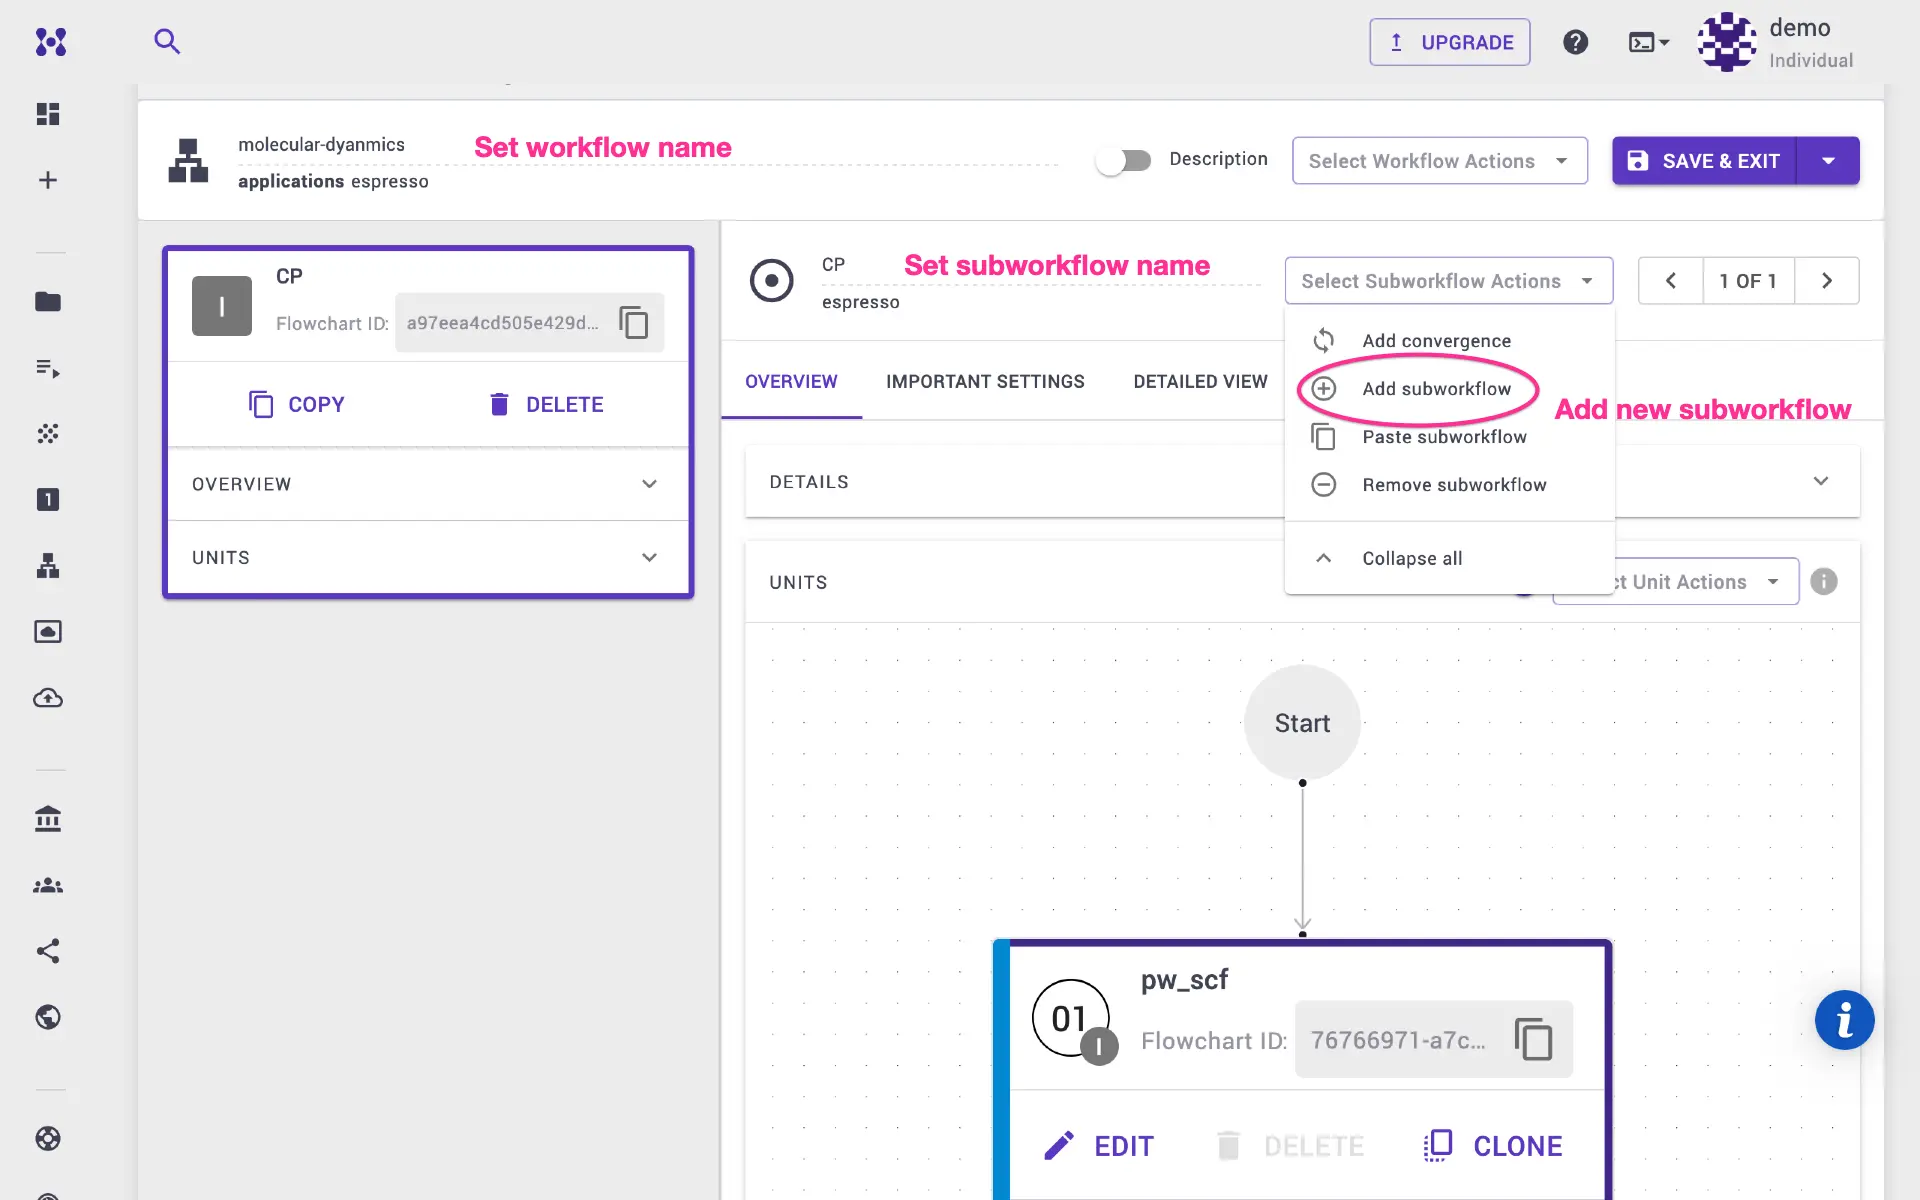
Task: Collapse the DETAILS section
Action: (1820, 481)
